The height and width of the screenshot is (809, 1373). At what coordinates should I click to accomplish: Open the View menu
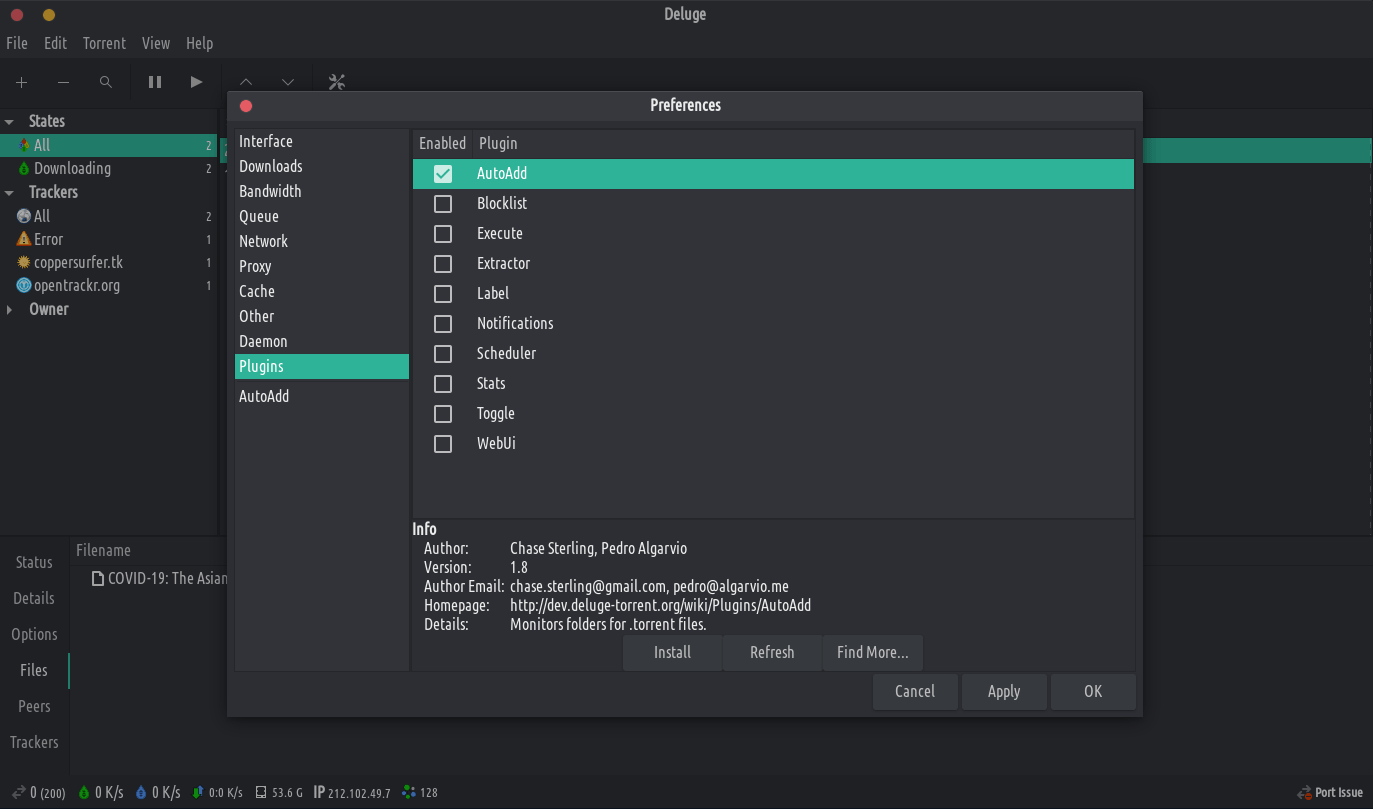pos(156,43)
